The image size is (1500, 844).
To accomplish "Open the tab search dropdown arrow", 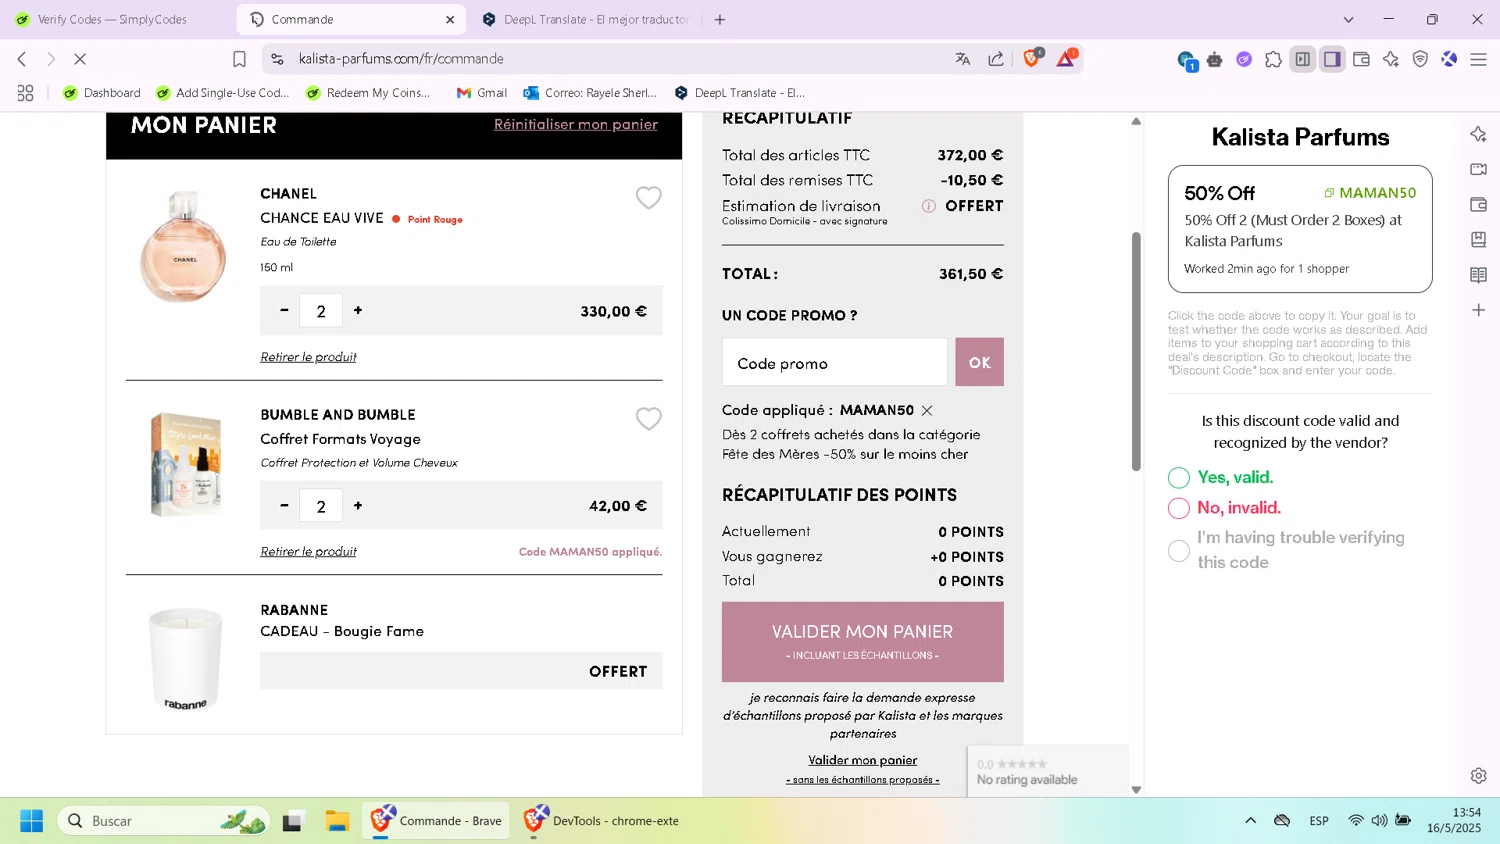I will pos(1348,19).
